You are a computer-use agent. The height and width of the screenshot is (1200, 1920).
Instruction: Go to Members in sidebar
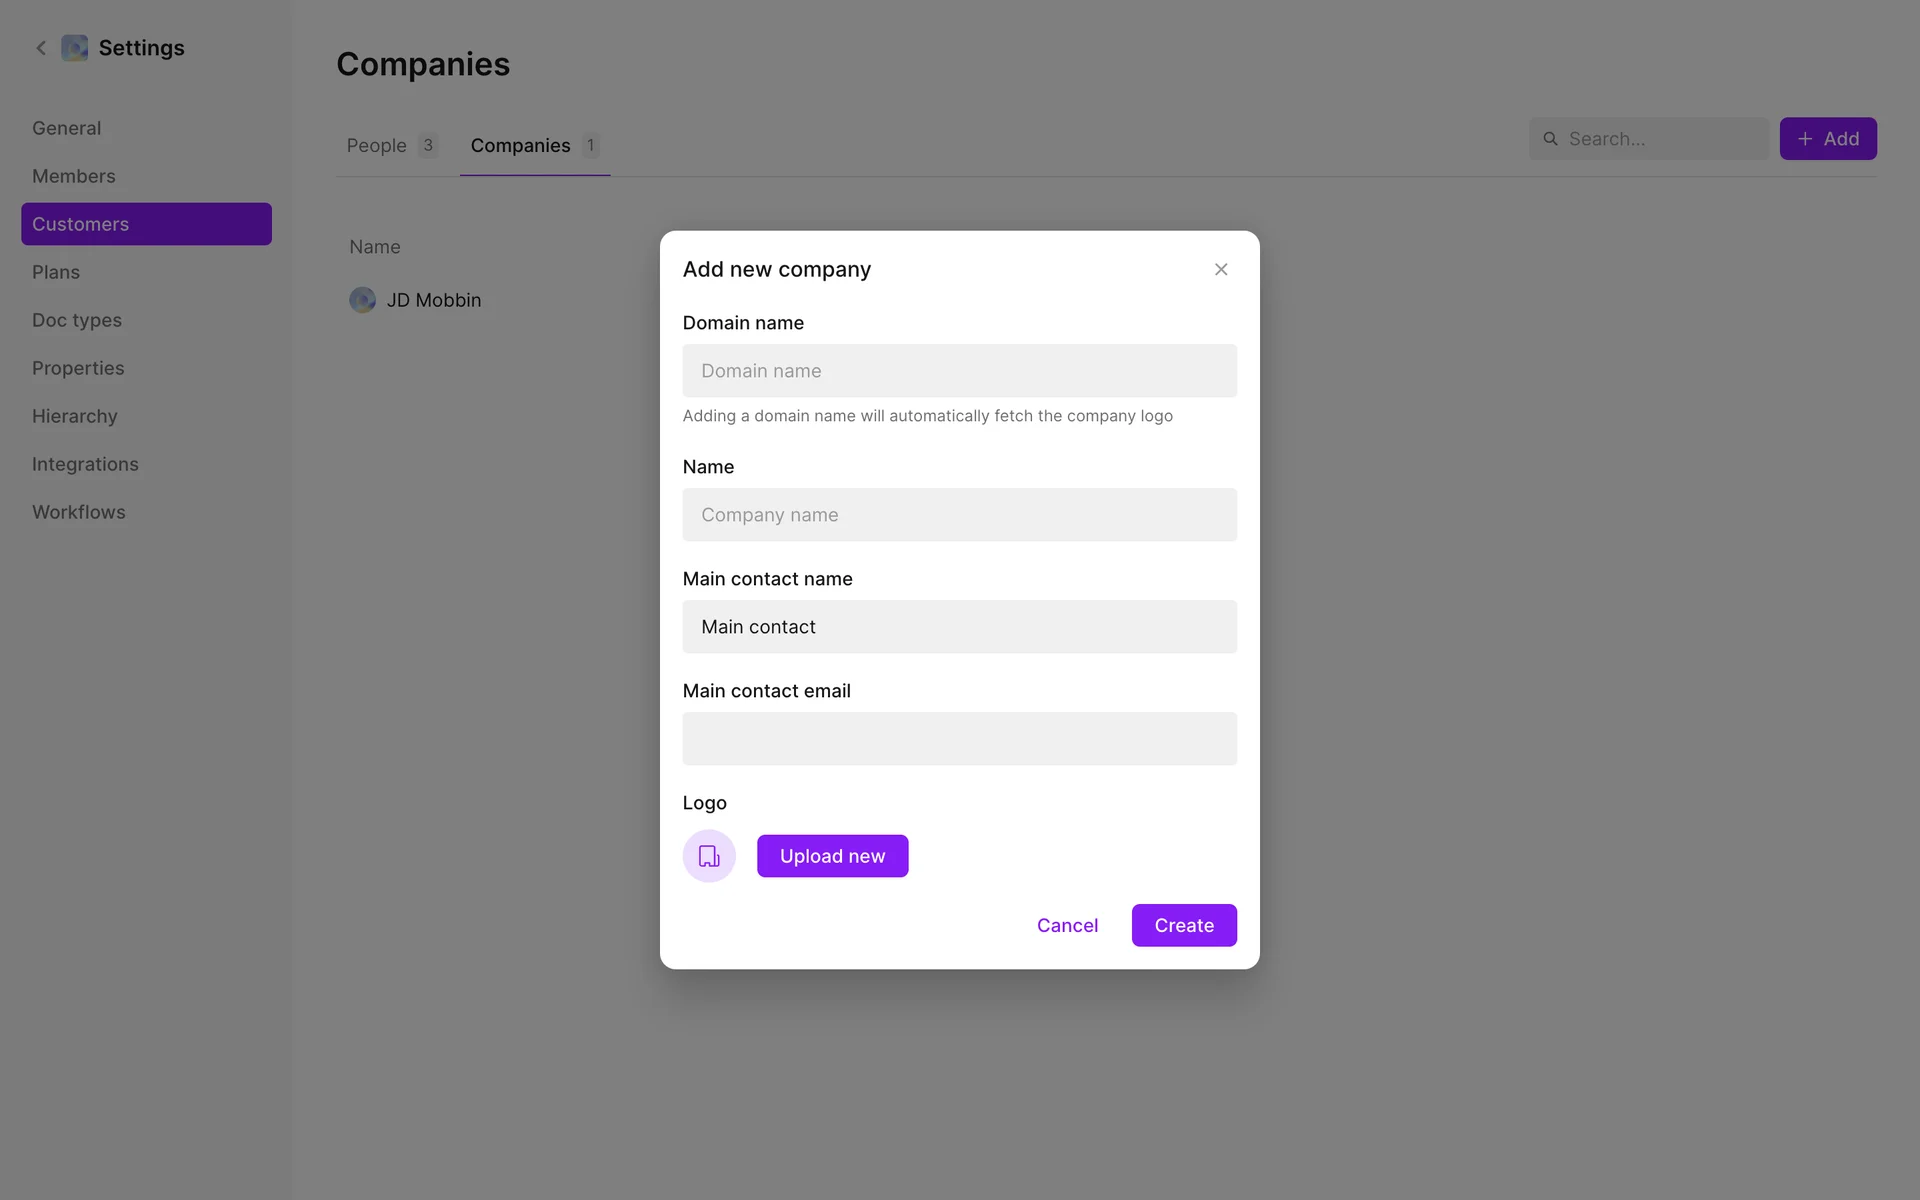coord(74,176)
